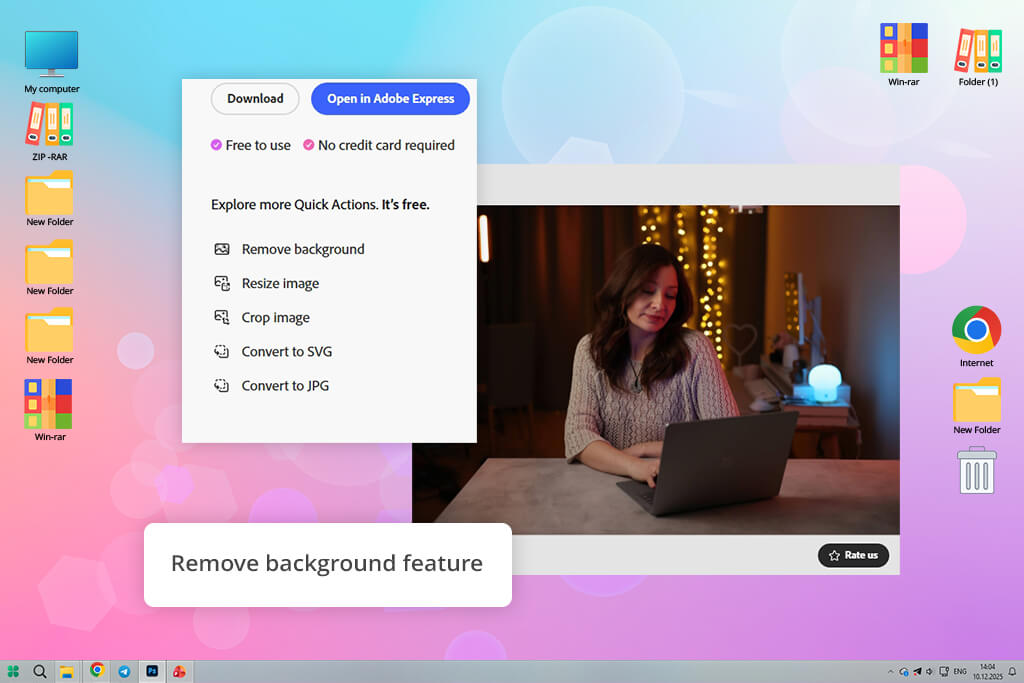Click the Convert to SVG icon
The image size is (1024, 683).
[x=222, y=351]
